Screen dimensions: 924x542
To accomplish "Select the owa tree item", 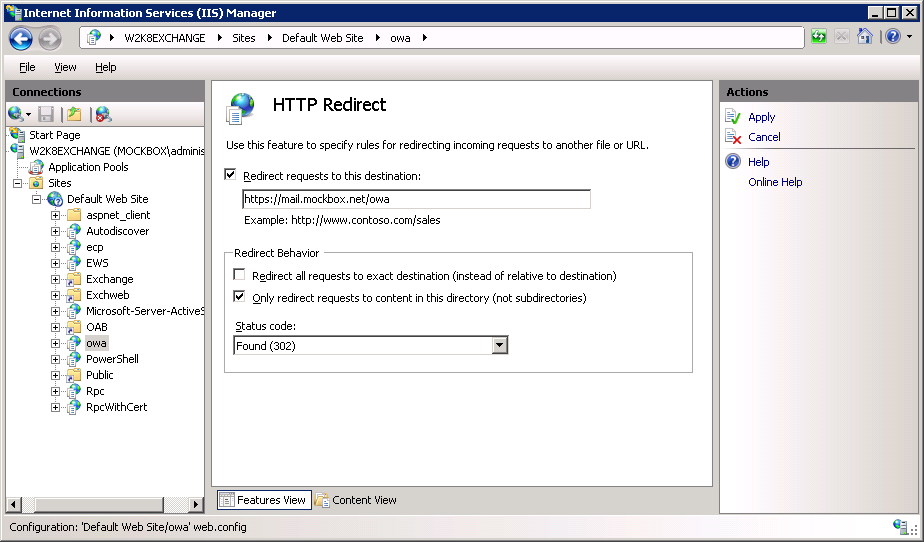I will coord(96,343).
